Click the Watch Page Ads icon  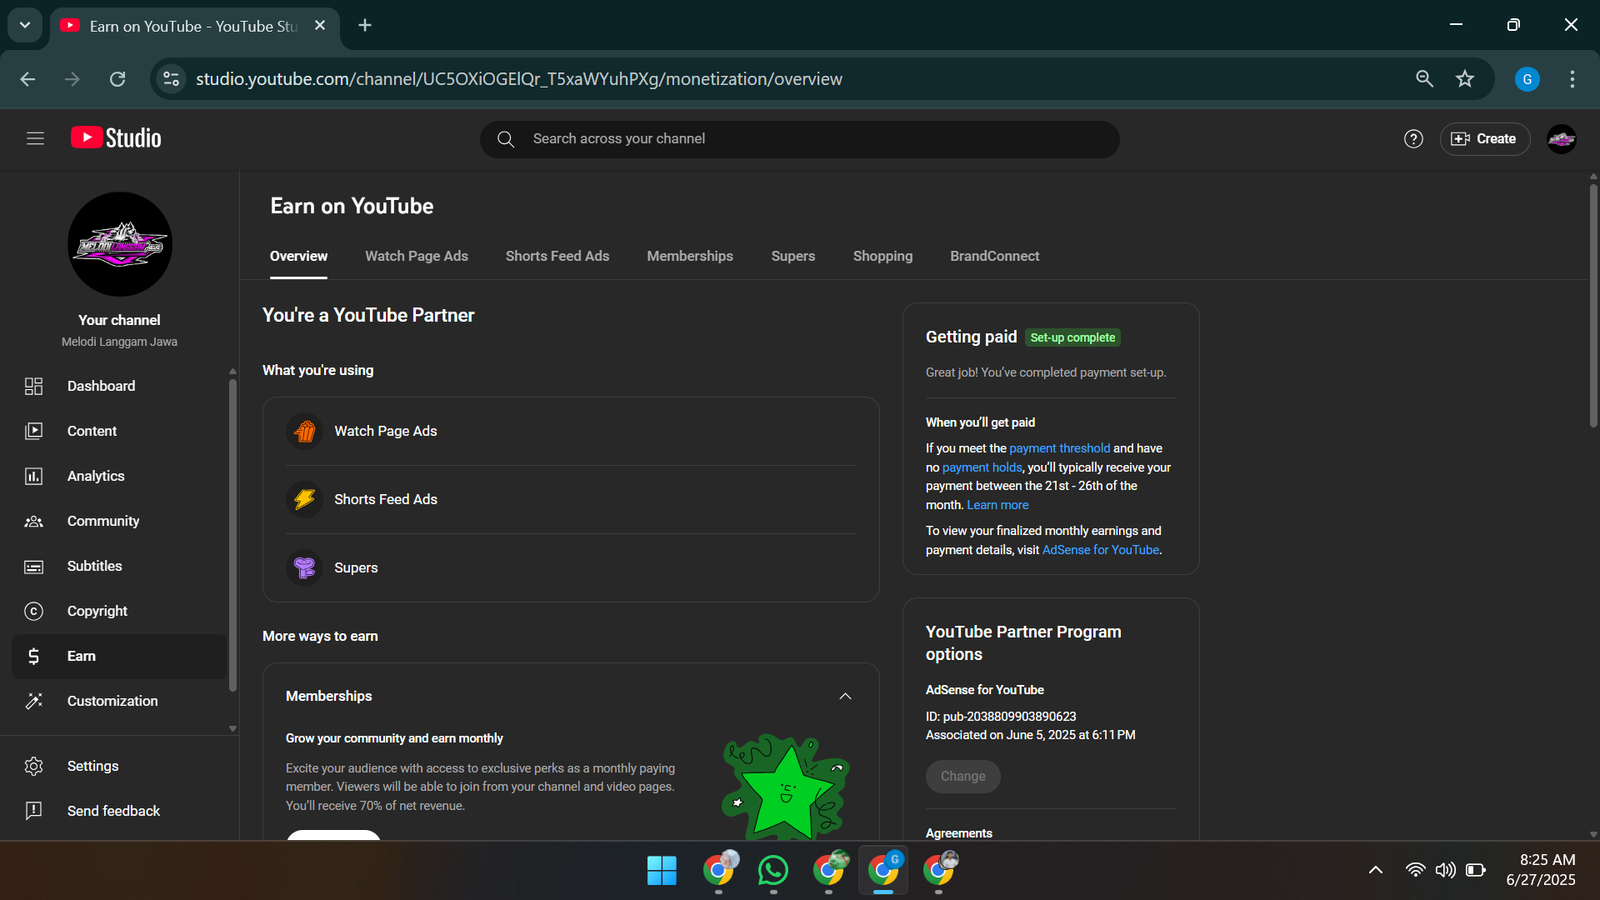(x=305, y=431)
